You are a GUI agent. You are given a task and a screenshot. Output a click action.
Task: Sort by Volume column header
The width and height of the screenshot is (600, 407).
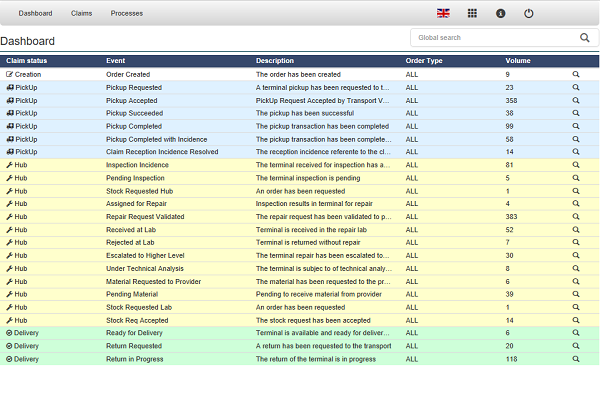click(518, 61)
